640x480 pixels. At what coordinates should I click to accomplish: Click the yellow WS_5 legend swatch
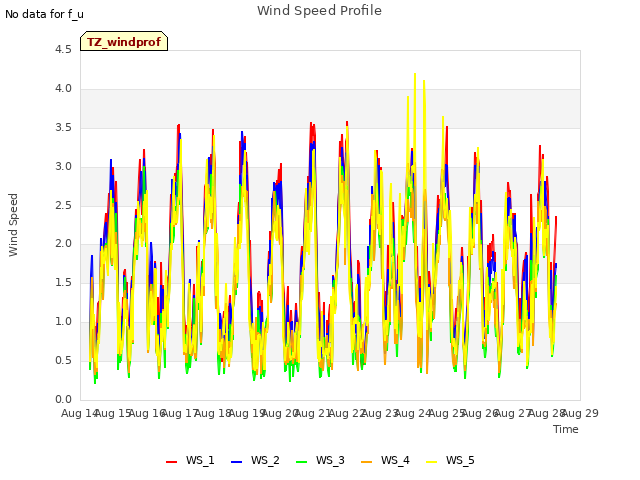point(431,462)
